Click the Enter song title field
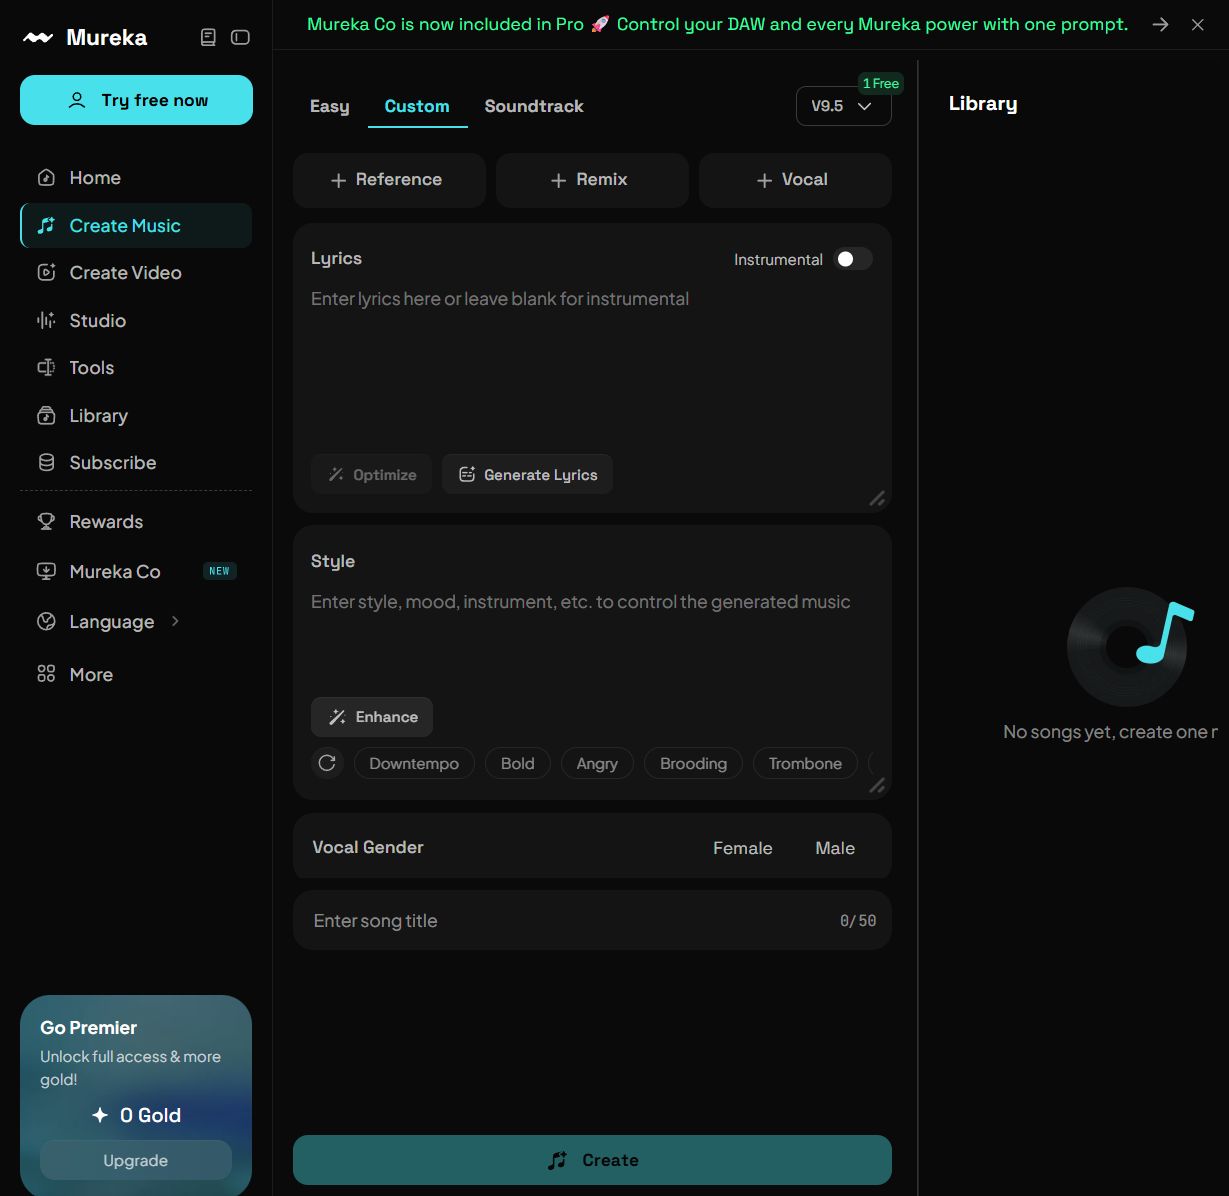This screenshot has width=1229, height=1196. [x=592, y=921]
